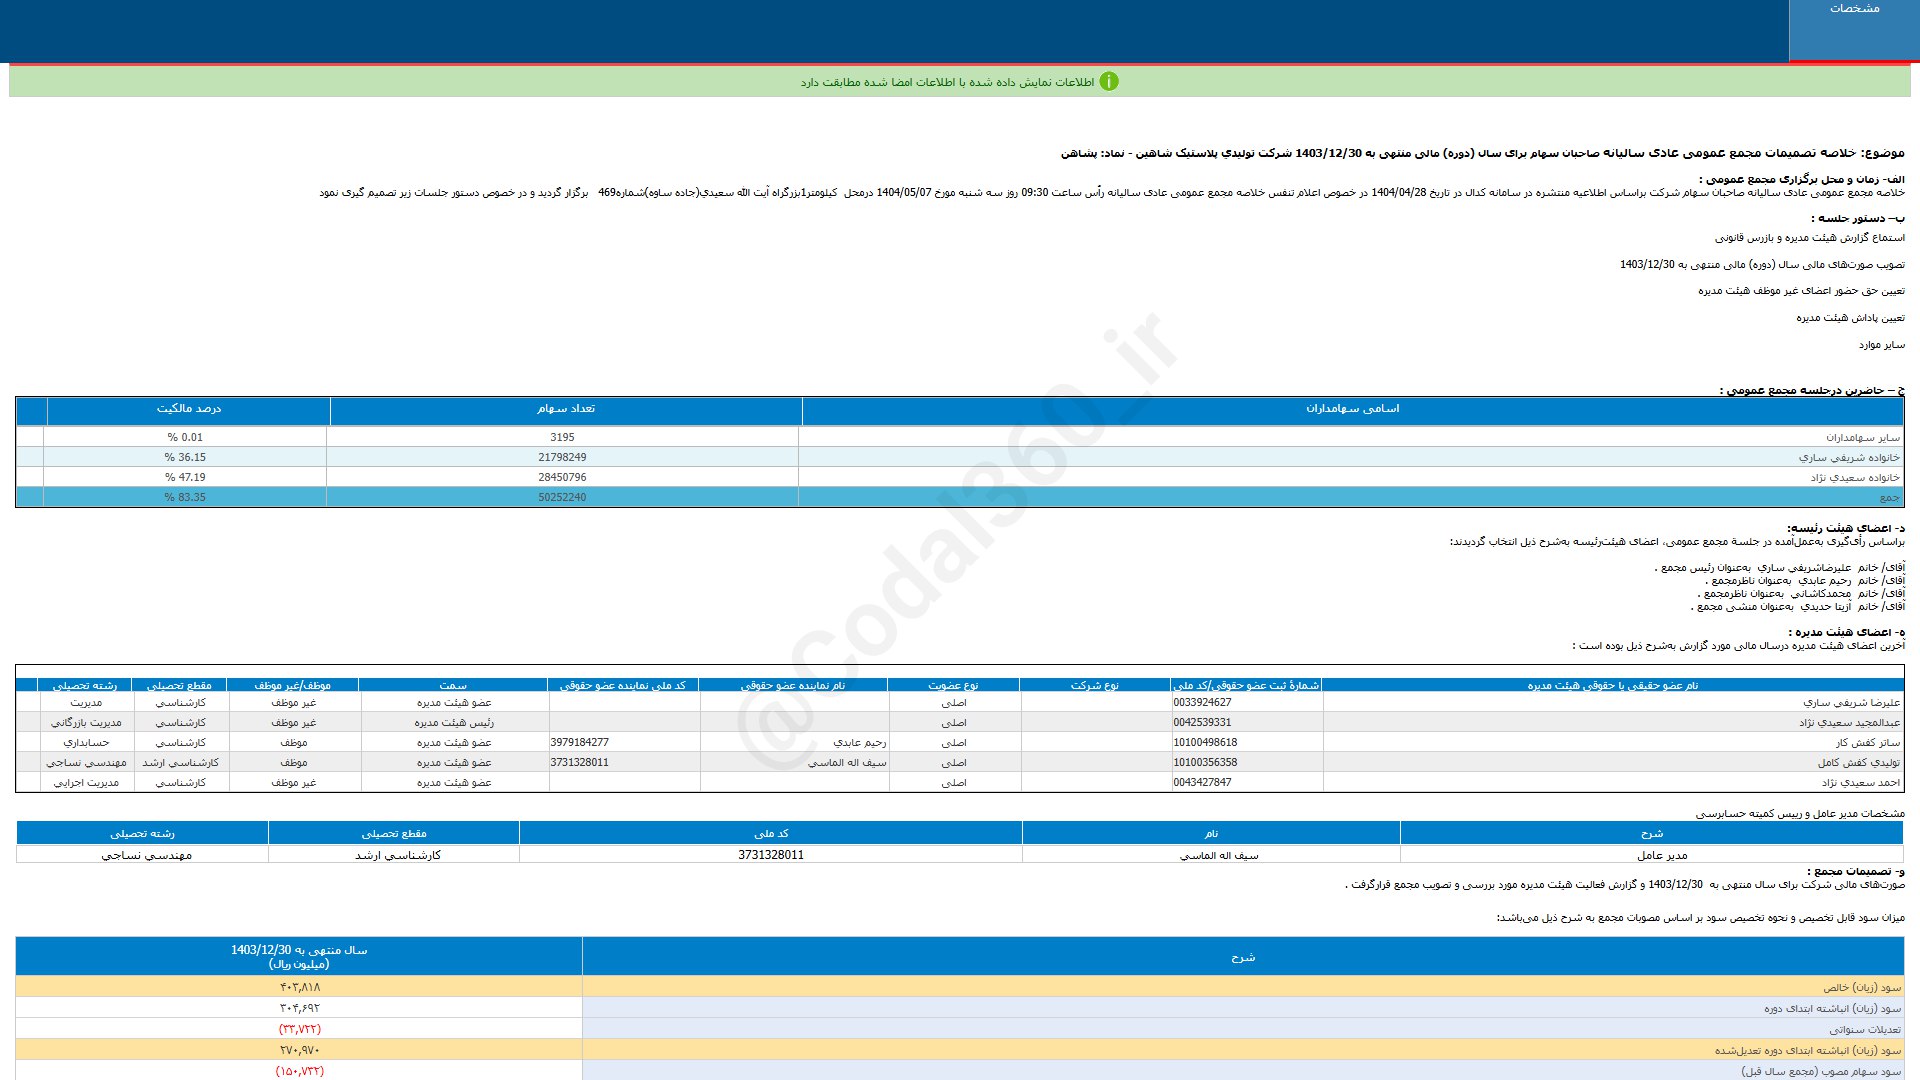Image resolution: width=1920 pixels, height=1080 pixels.
Task: Click net profit value ۴۰۳,۸۱۸
Action: (300, 987)
